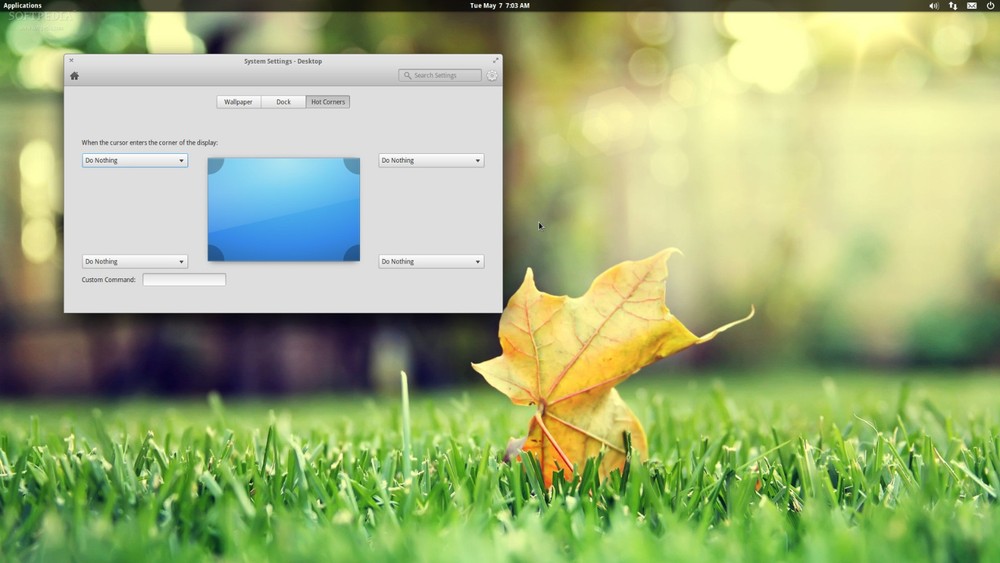Viewport: 1000px width, 563px height.
Task: Switch to the Dock tab
Action: tap(283, 102)
